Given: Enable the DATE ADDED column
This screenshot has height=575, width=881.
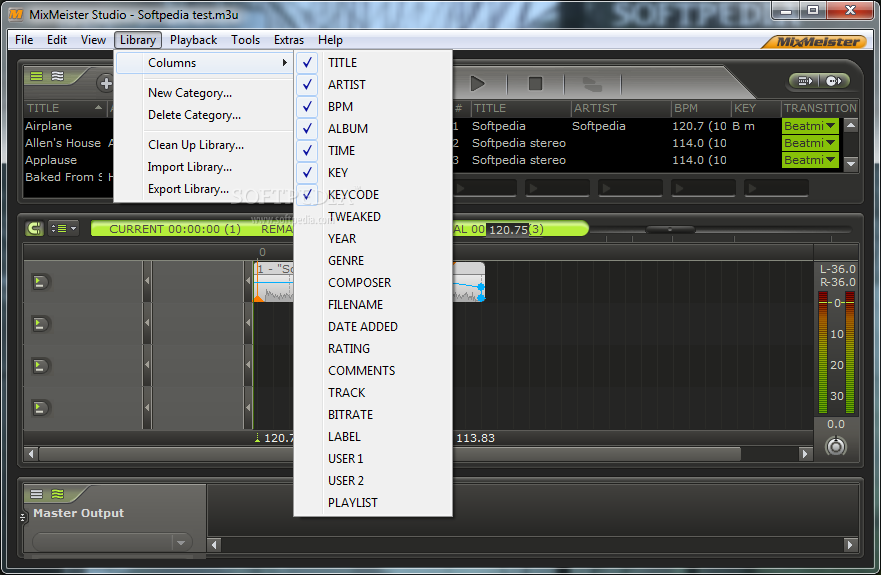Looking at the screenshot, I should (373, 326).
